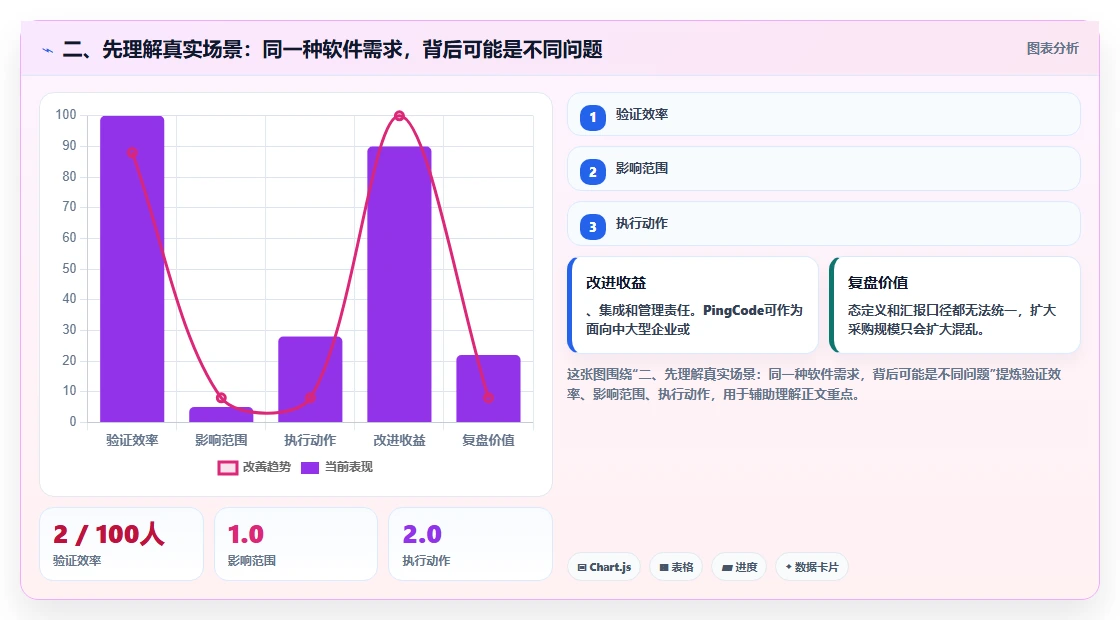Click the 改进收益 info card
Viewport: 1120px width, 620px height.
692,305
